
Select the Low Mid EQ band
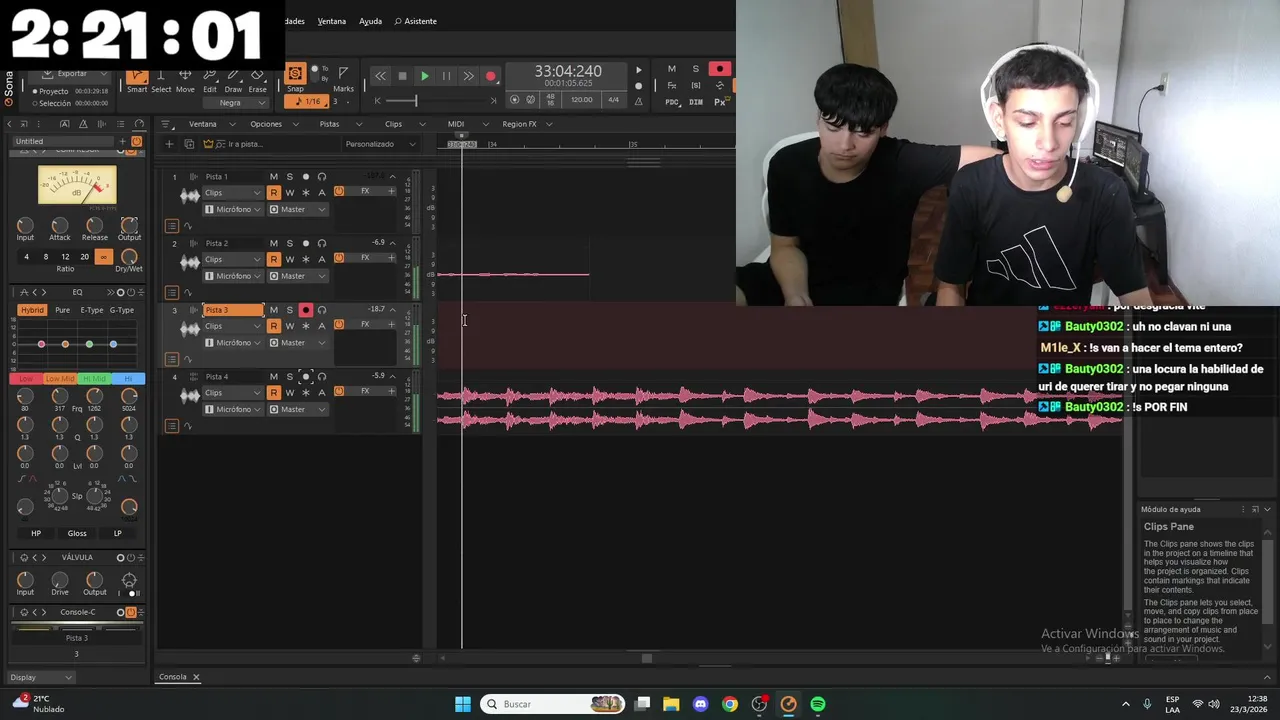[60, 379]
